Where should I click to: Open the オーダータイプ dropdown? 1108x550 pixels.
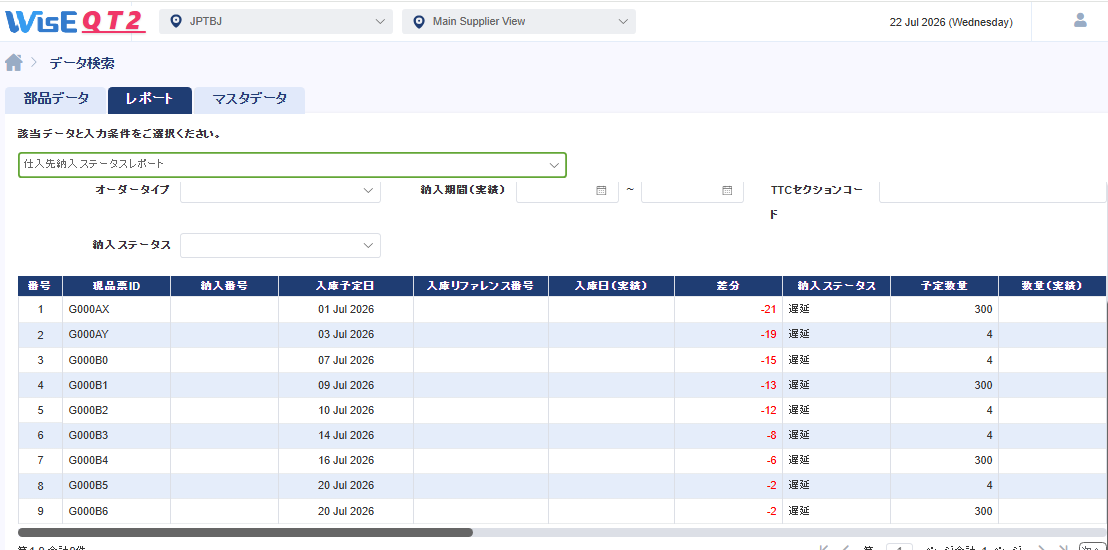[x=281, y=190]
